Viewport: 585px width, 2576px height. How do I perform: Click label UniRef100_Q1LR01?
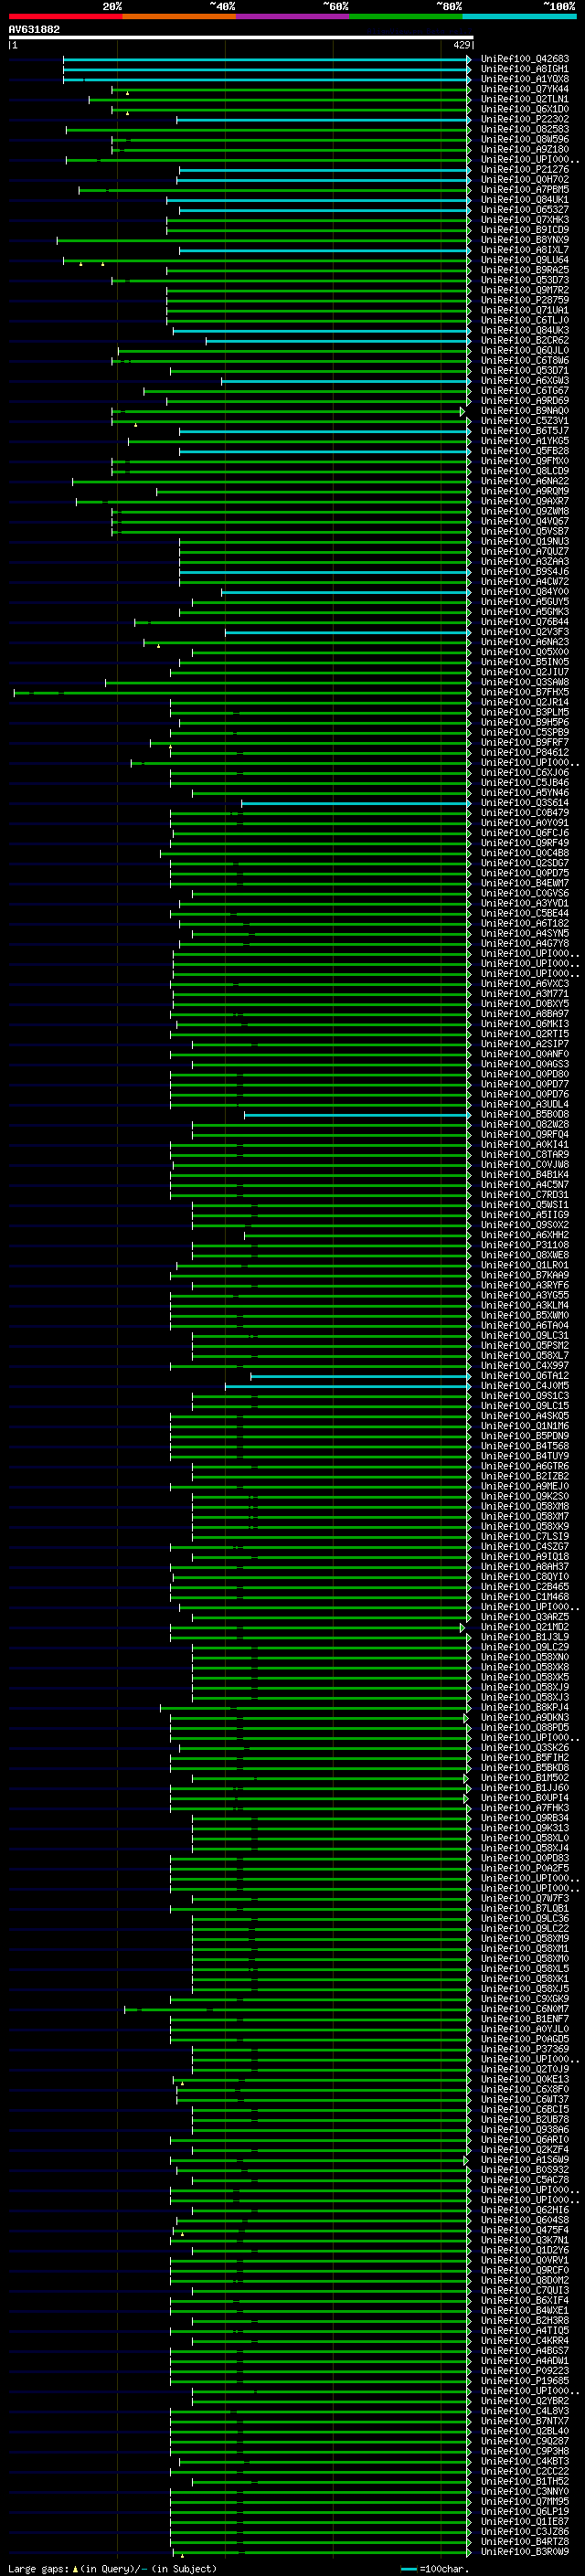click(525, 1266)
